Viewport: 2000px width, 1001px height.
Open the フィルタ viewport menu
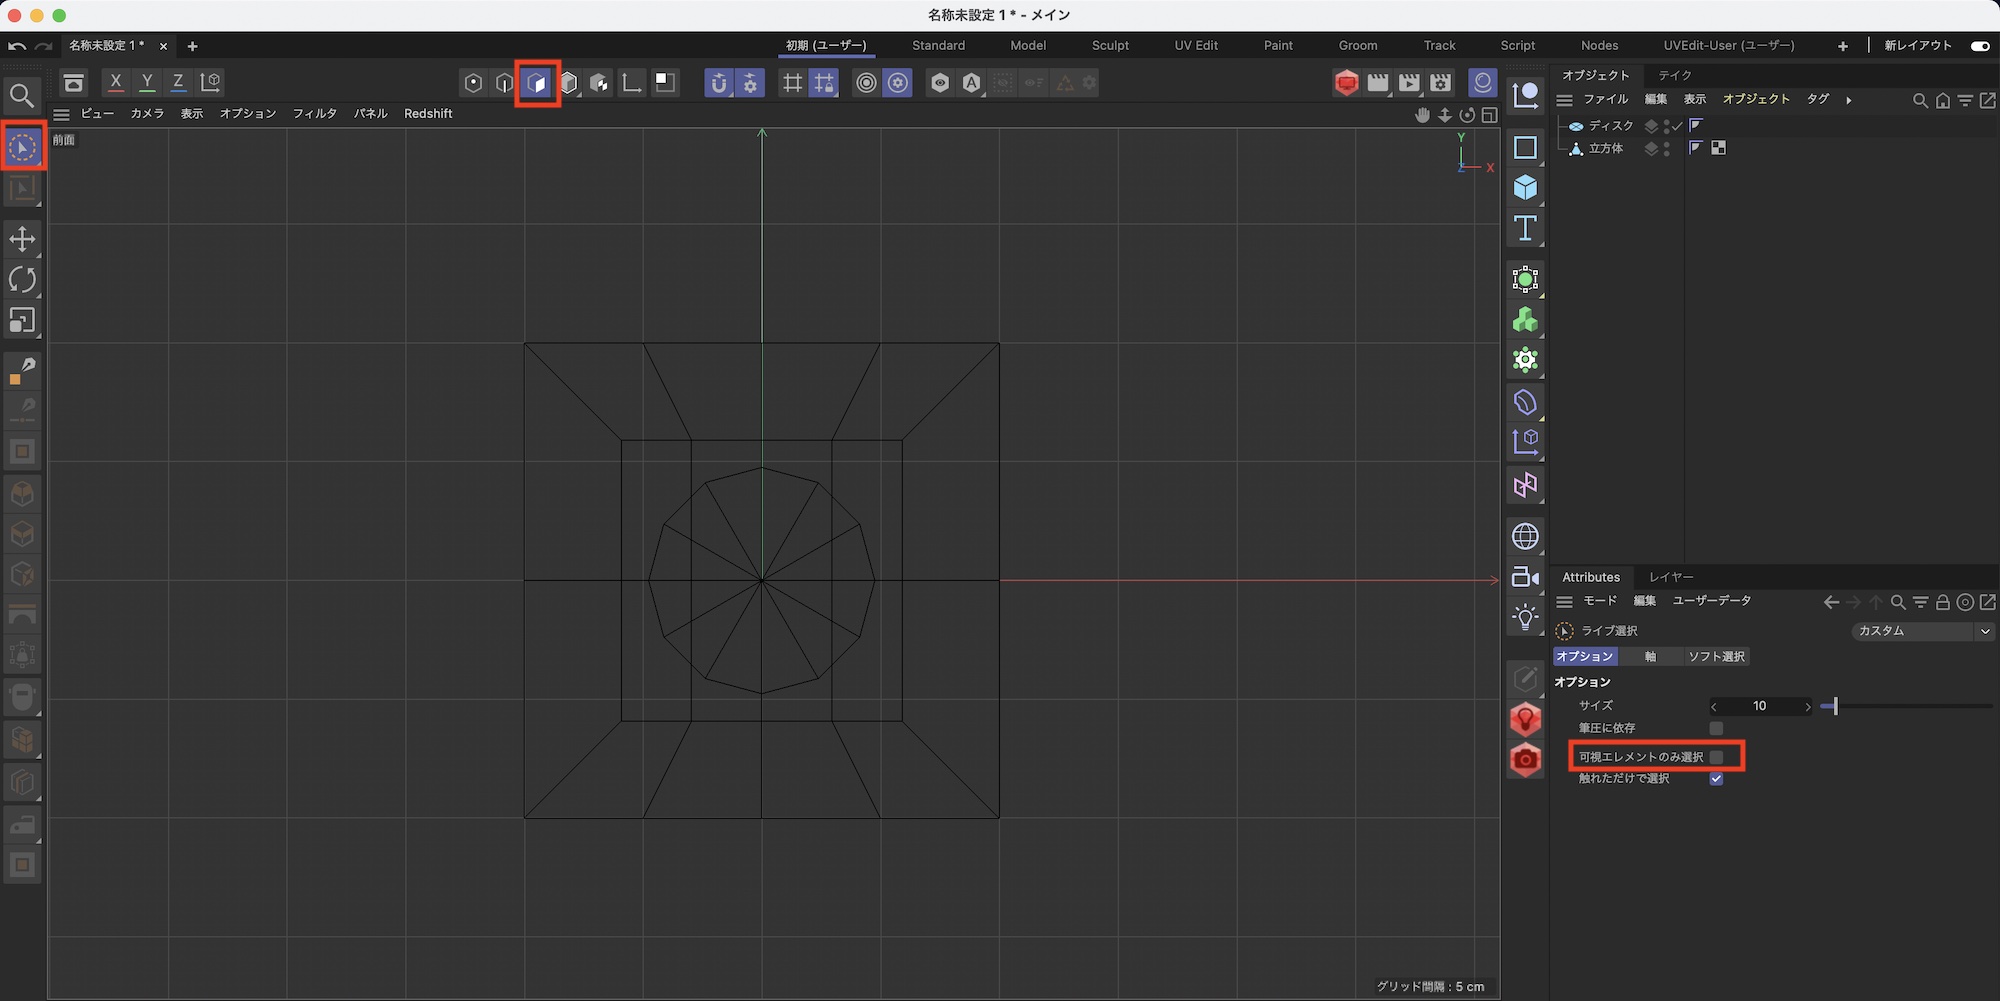[314, 114]
